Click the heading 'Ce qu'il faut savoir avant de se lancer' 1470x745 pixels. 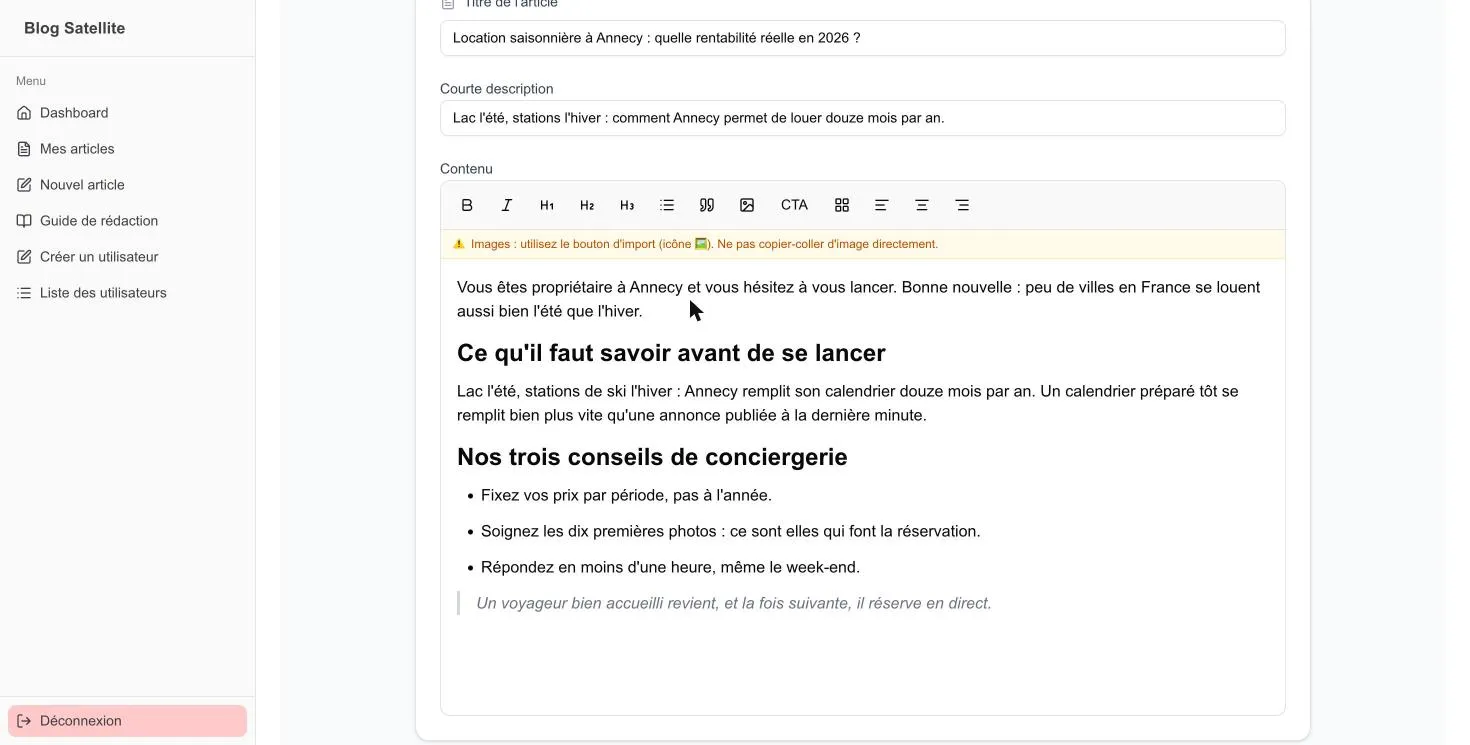pos(671,353)
